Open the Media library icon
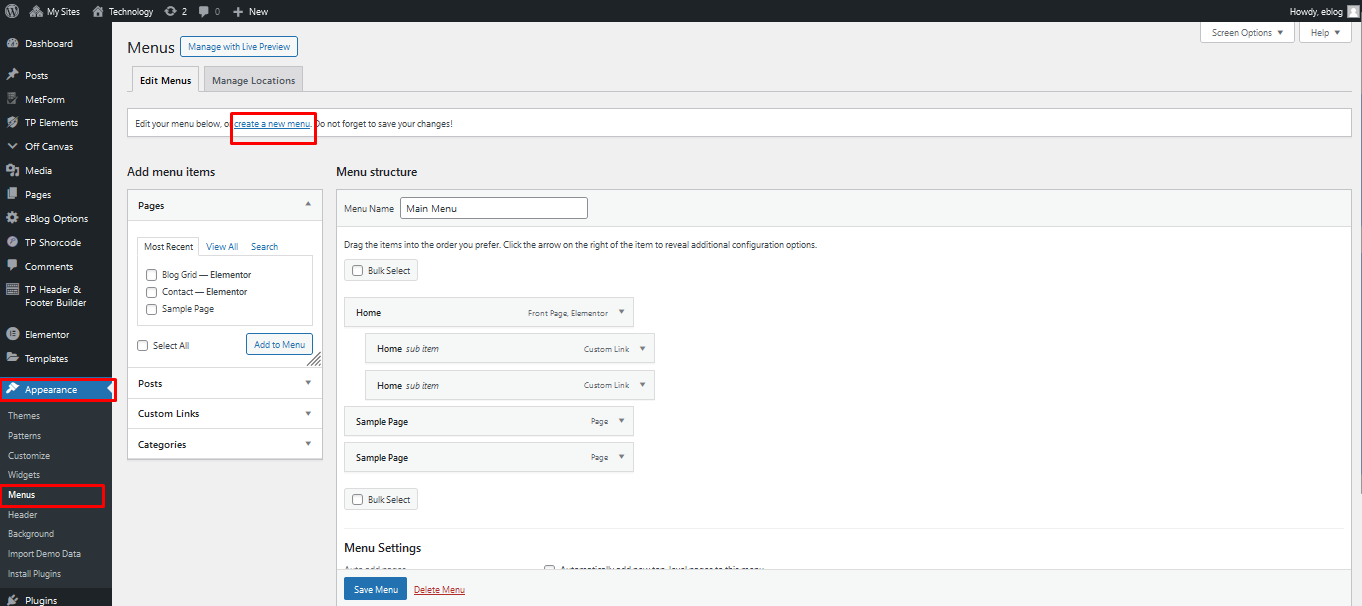This screenshot has height=606, width=1362. tap(12, 171)
